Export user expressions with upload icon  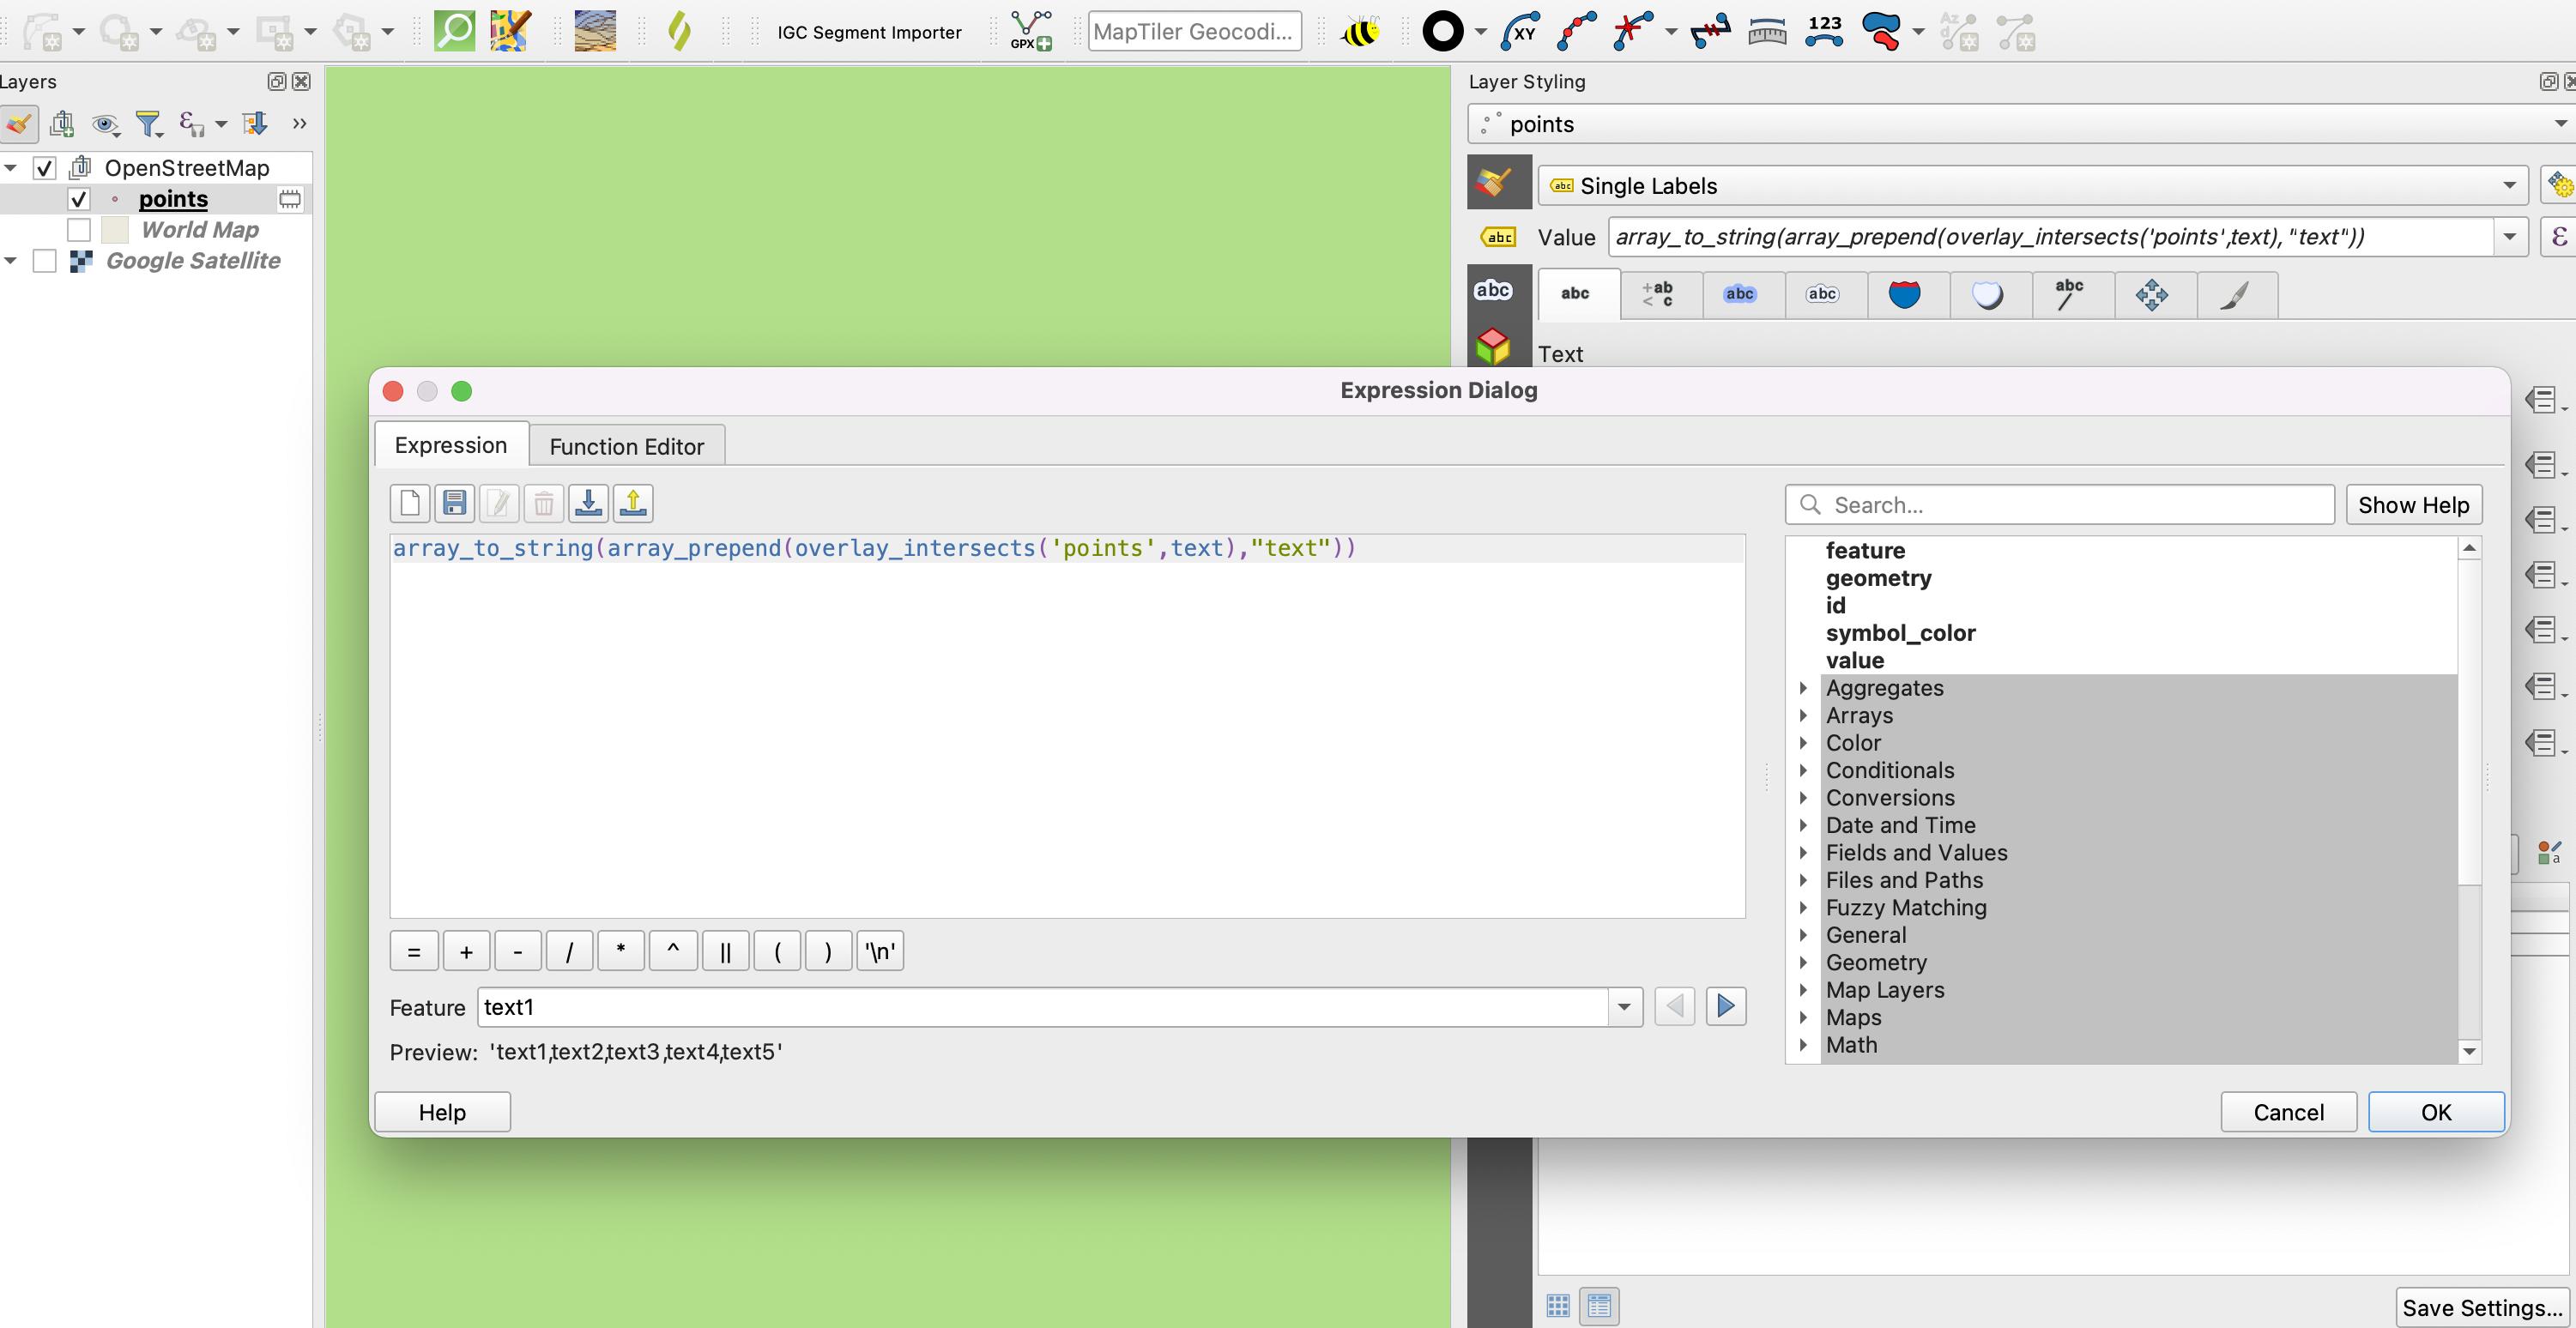pyautogui.click(x=633, y=503)
